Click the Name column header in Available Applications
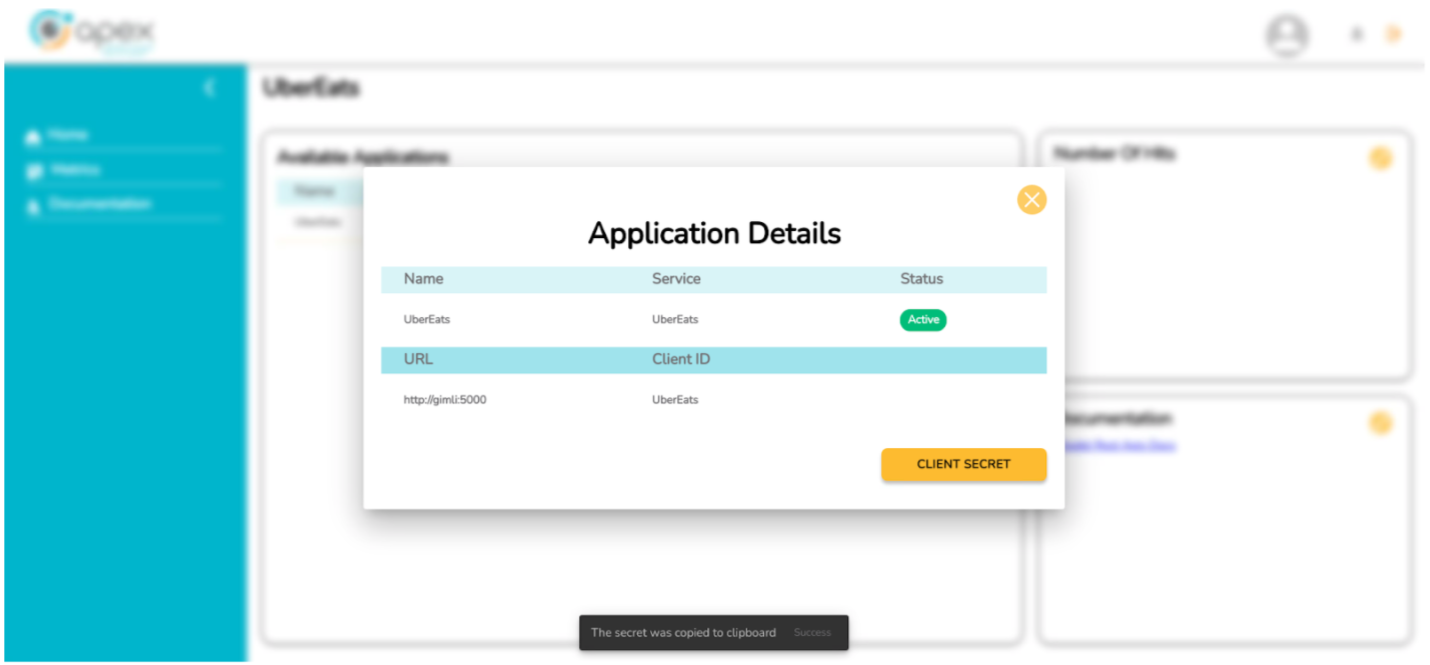The image size is (1430, 665). (x=313, y=191)
